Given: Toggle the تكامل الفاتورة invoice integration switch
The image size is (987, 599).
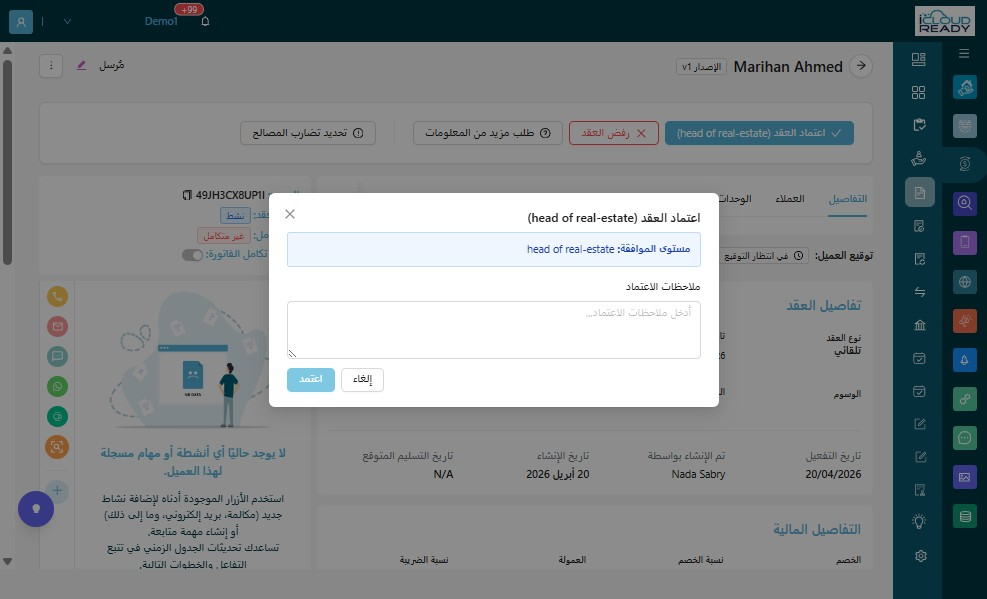Looking at the screenshot, I should [193, 255].
